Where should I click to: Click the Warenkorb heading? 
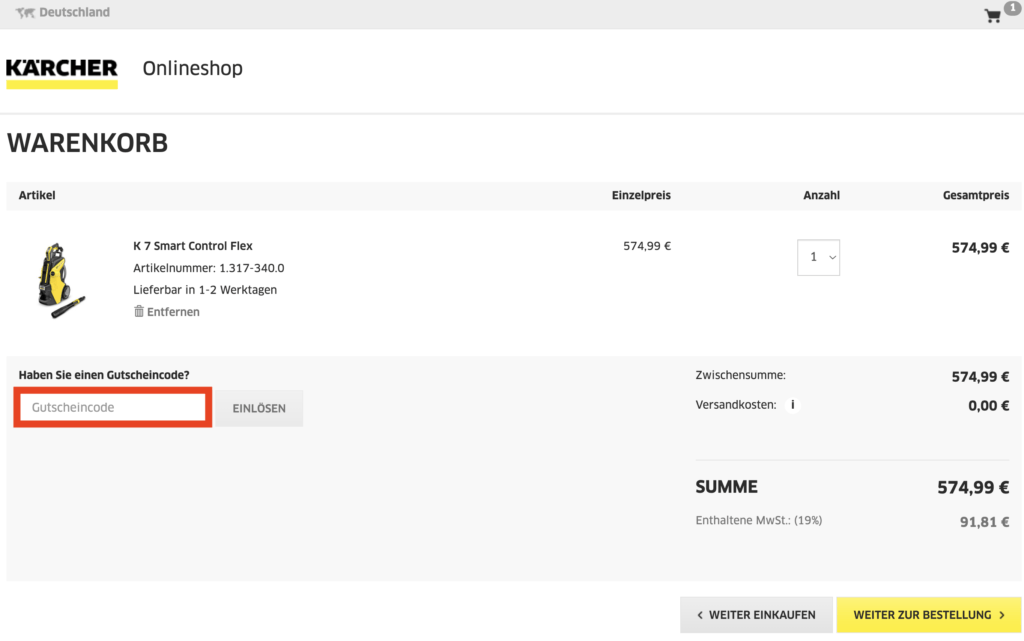point(88,143)
